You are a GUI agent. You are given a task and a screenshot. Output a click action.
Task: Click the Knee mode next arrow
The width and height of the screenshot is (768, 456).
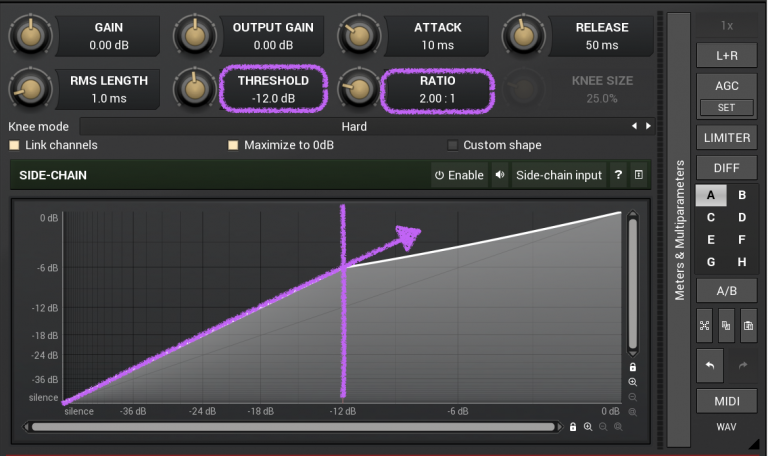tap(648, 127)
